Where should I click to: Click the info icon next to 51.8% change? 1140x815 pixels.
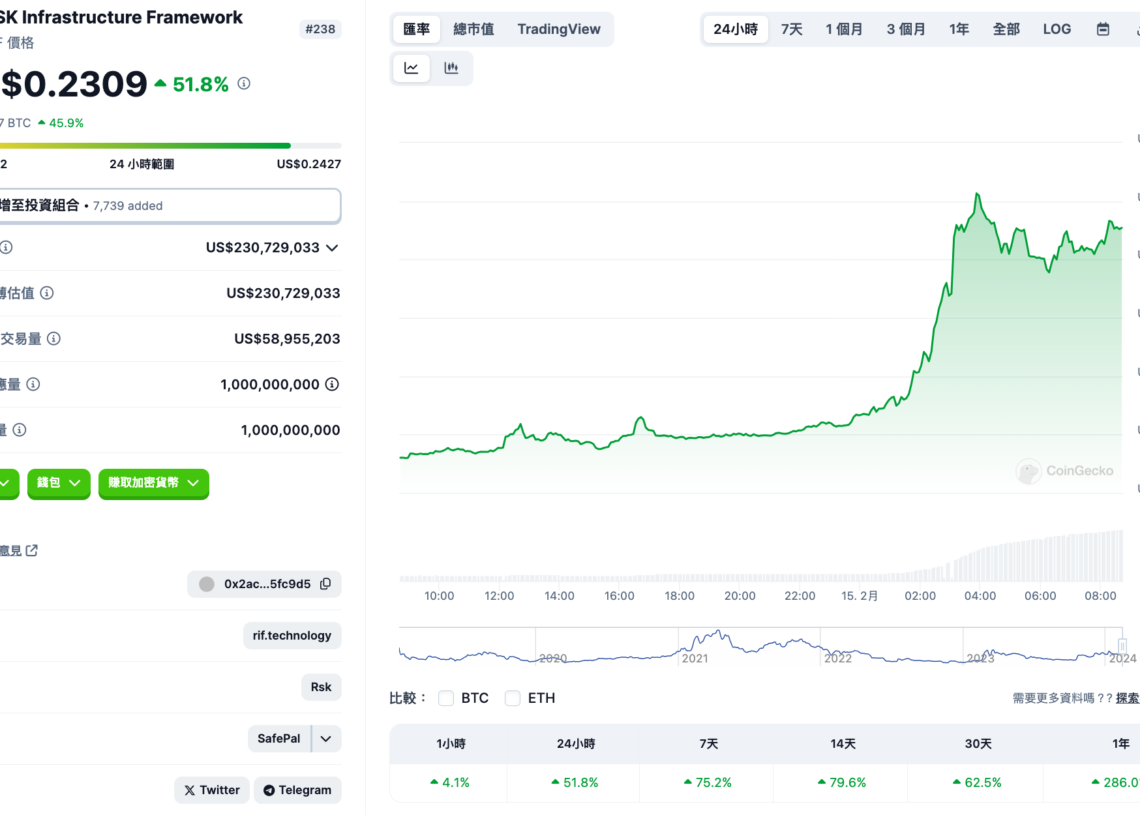tap(243, 84)
